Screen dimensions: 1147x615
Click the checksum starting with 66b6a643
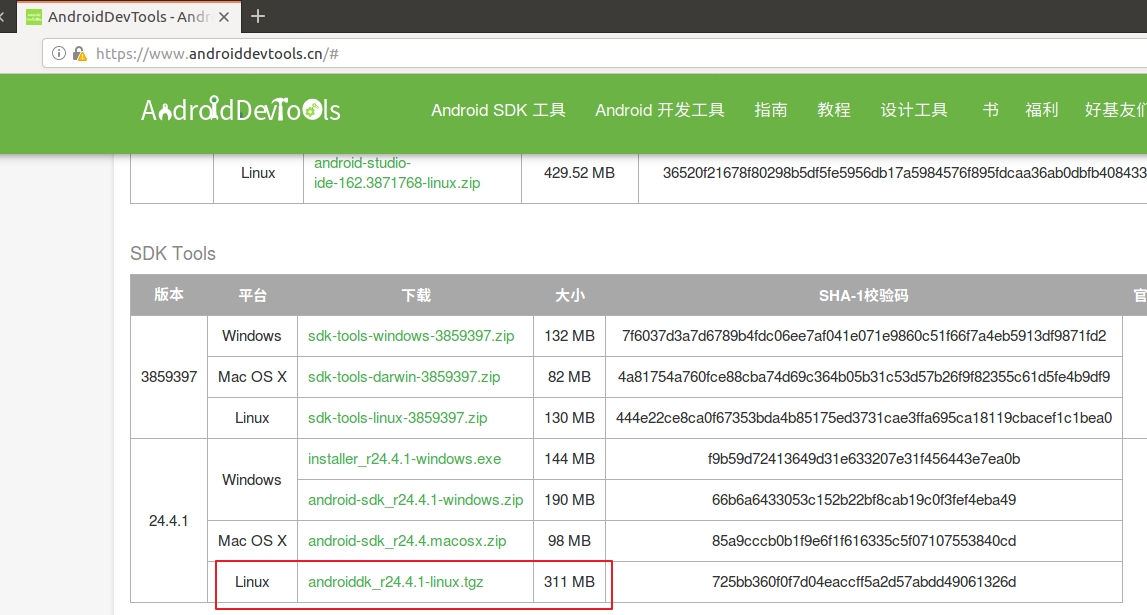pyautogui.click(x=864, y=499)
